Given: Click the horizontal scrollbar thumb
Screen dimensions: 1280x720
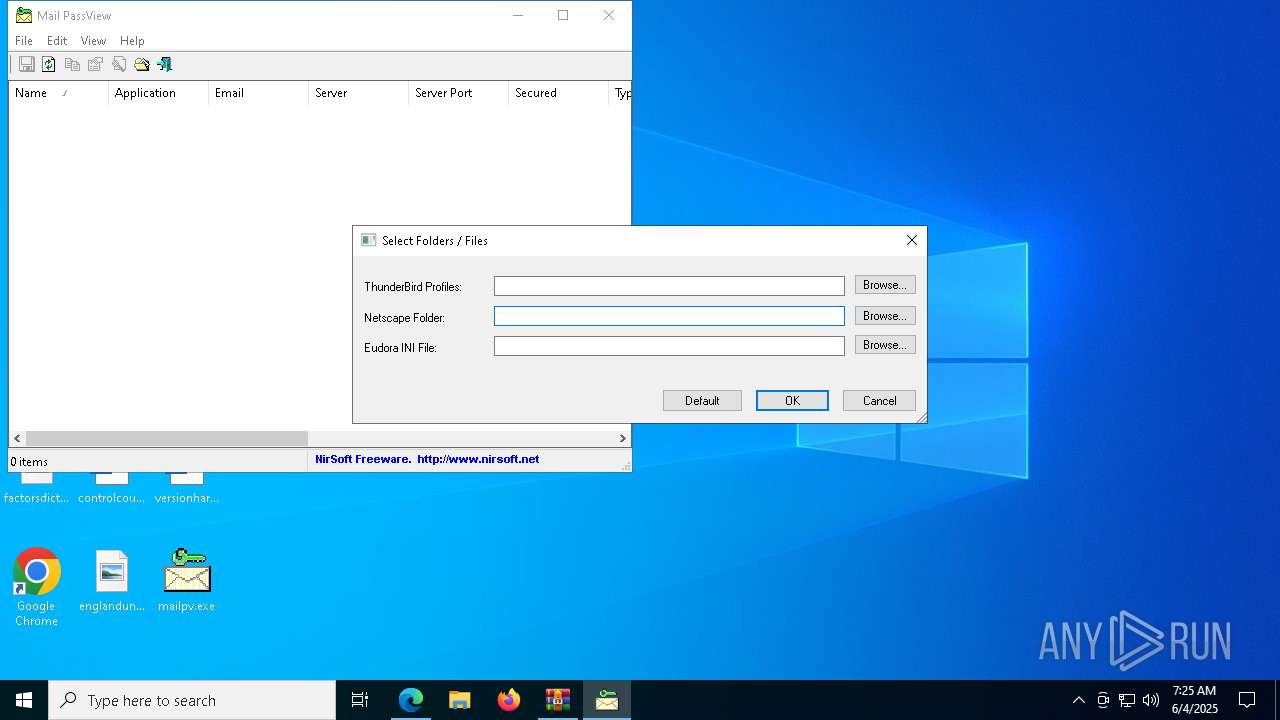Looking at the screenshot, I should 167,438.
